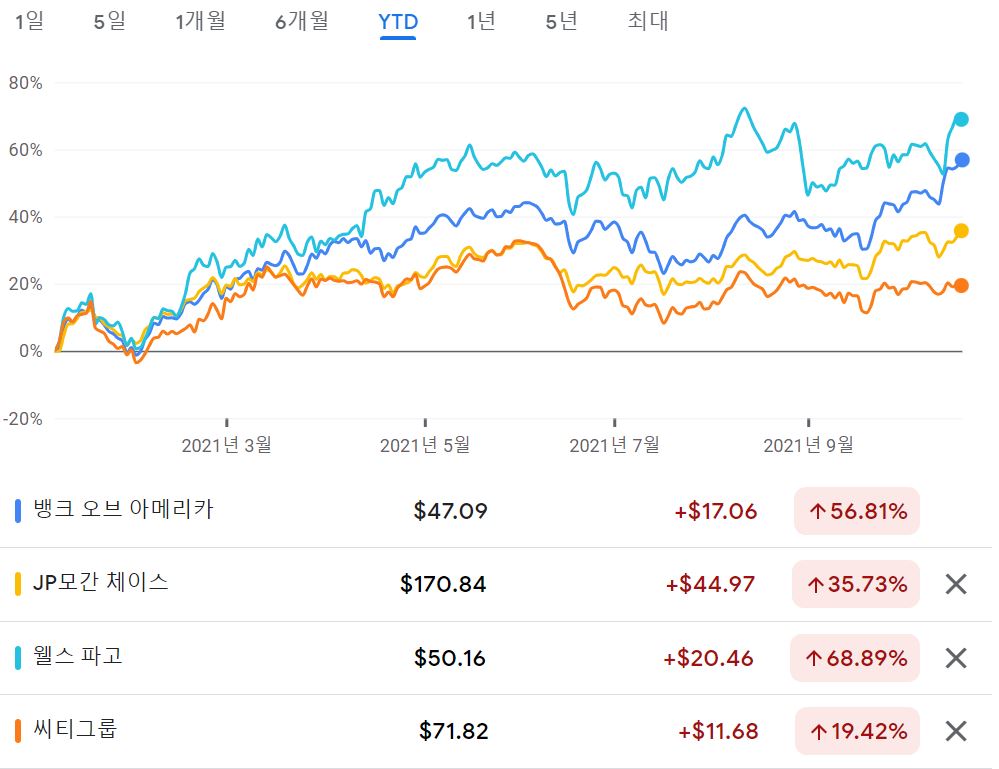Image resolution: width=999 pixels, height=769 pixels.
Task: Click the 20% y-axis label
Action: point(25,284)
